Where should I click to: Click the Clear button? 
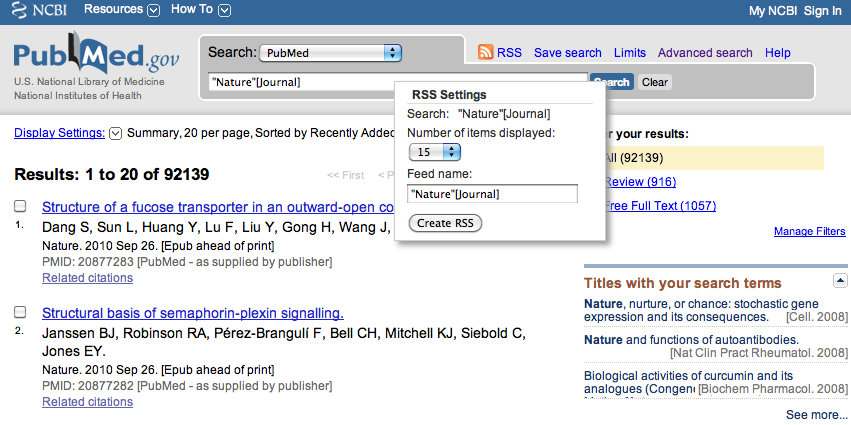click(x=655, y=83)
